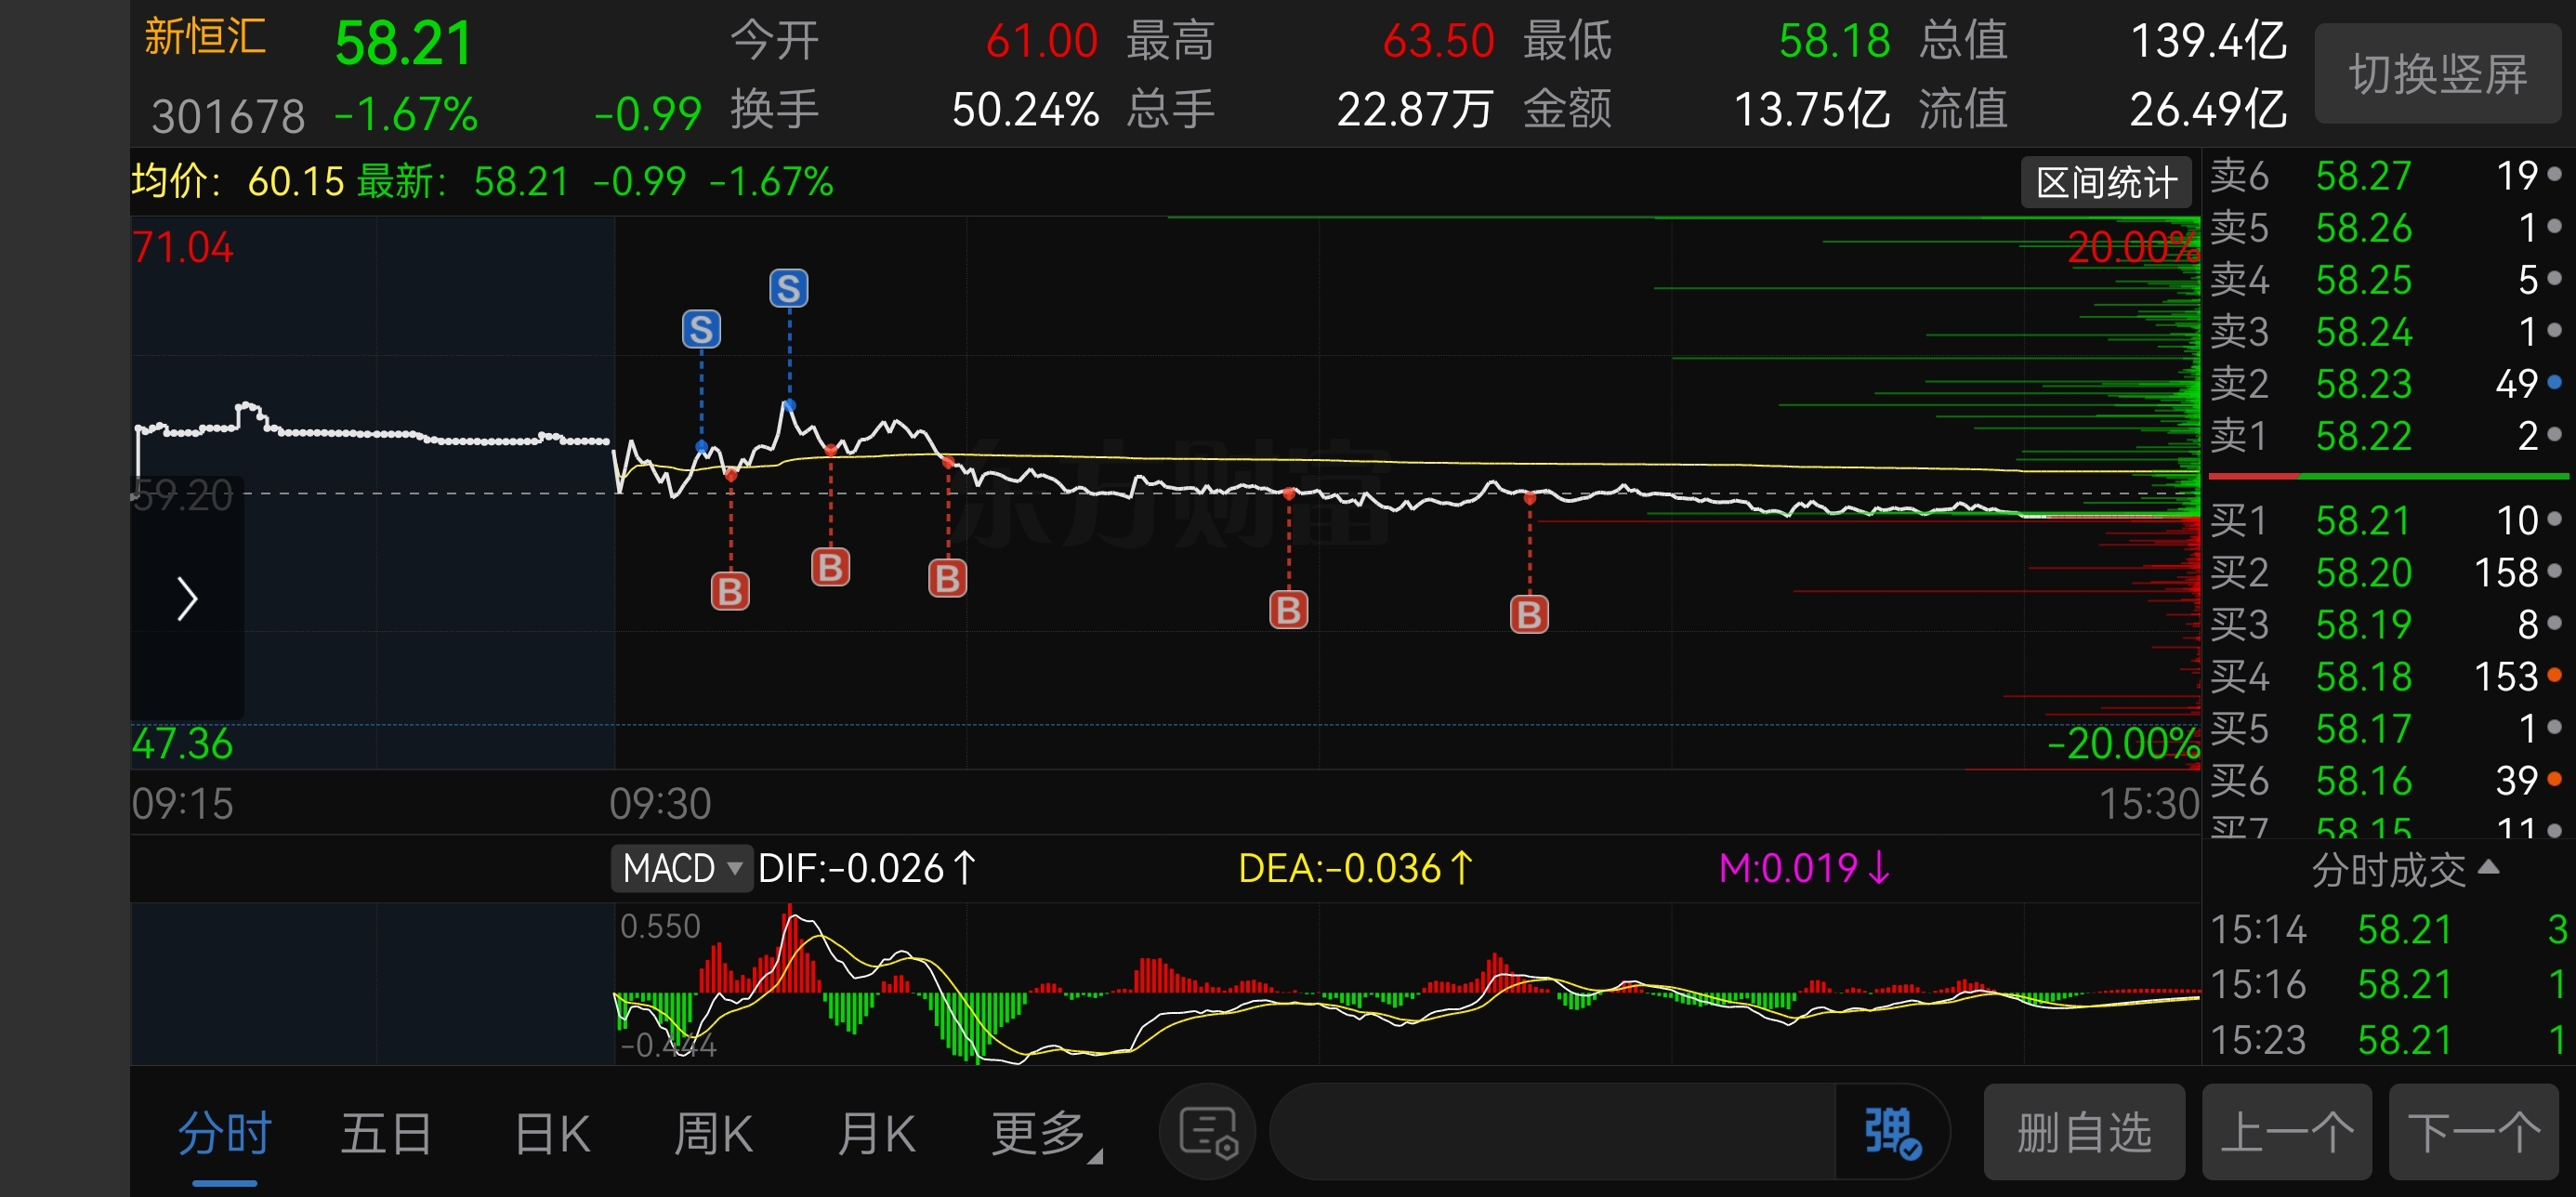Tap the stock code 301678

228,116
